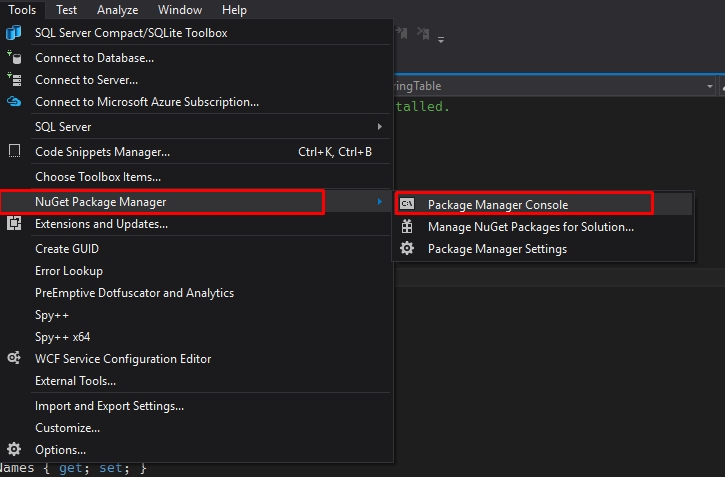Choose Connect to Server...

(197, 80)
